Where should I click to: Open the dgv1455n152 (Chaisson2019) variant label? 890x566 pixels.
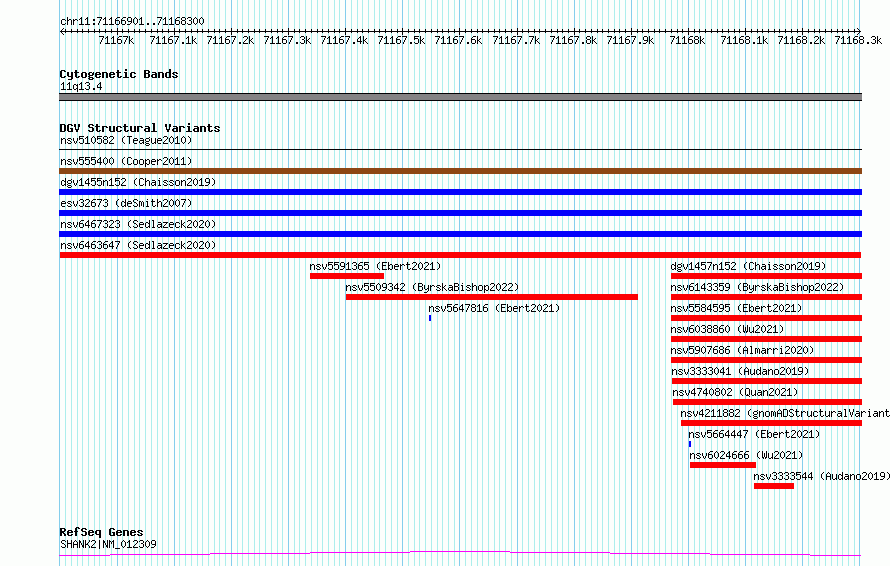(x=138, y=182)
